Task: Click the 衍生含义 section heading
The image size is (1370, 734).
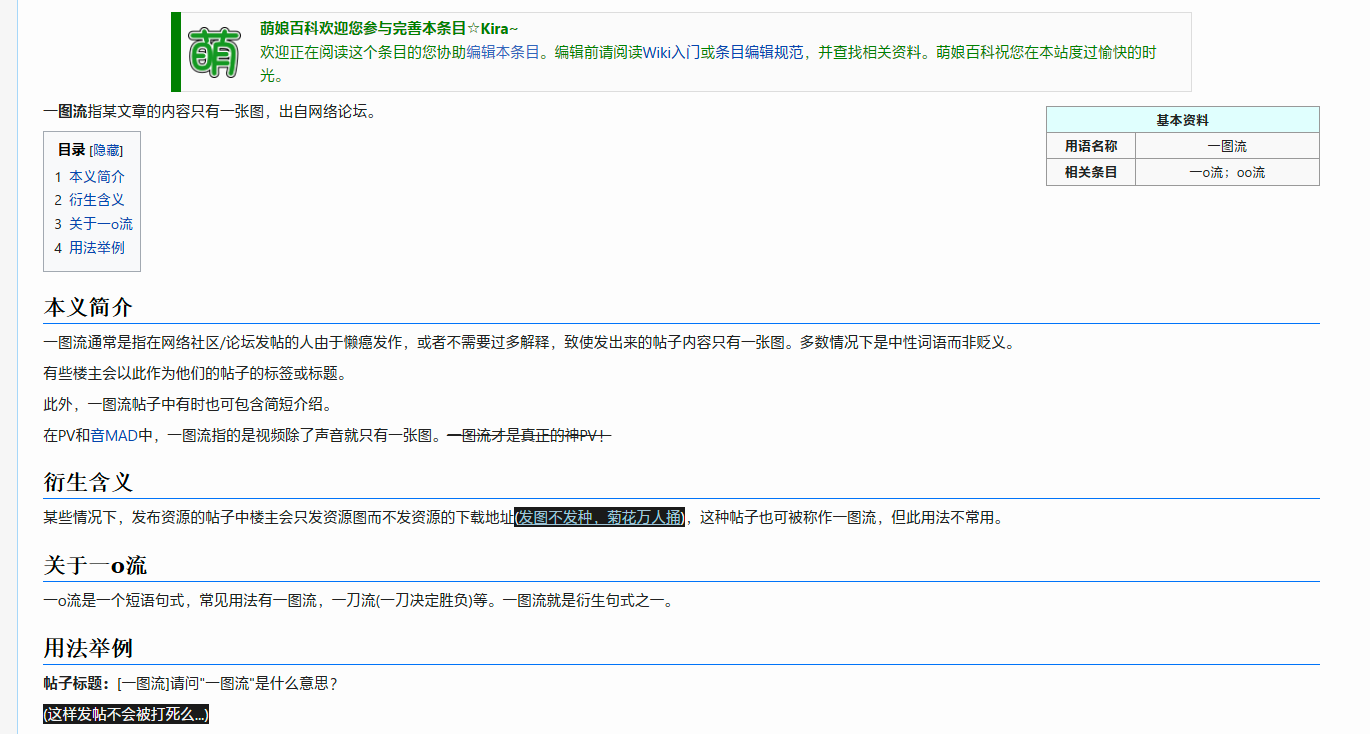Action: coord(88,482)
